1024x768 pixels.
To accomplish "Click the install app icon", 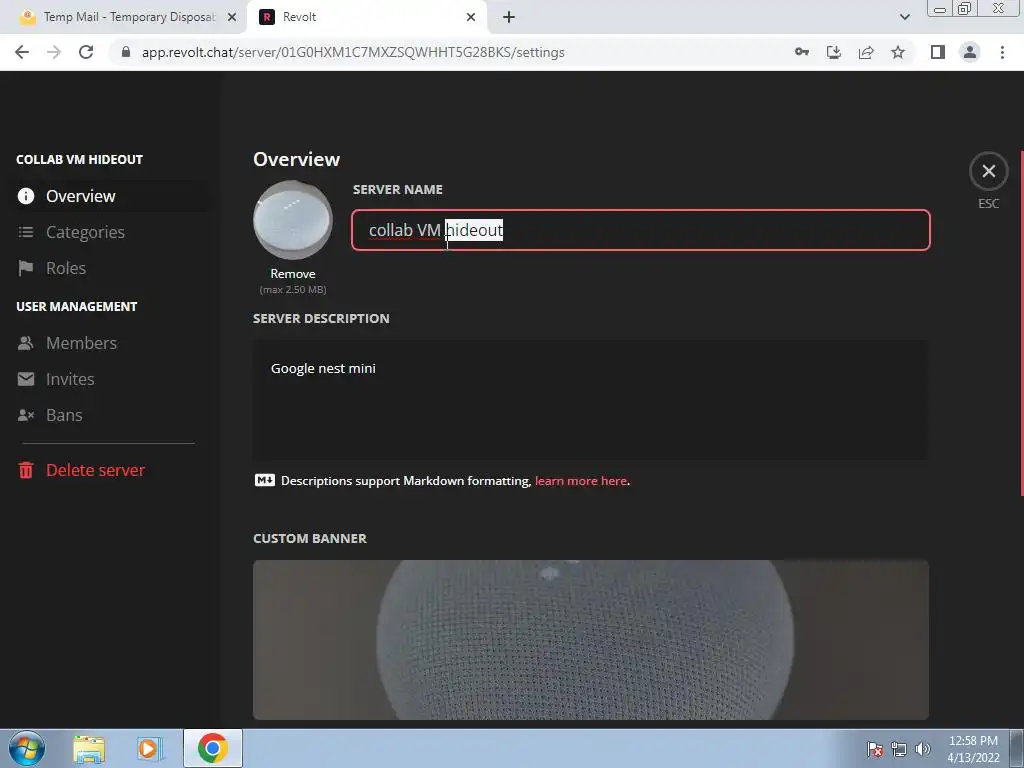I will point(833,52).
